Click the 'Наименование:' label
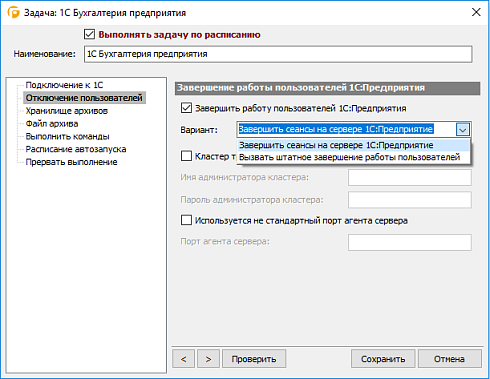This screenshot has width=490, height=379. (x=45, y=54)
